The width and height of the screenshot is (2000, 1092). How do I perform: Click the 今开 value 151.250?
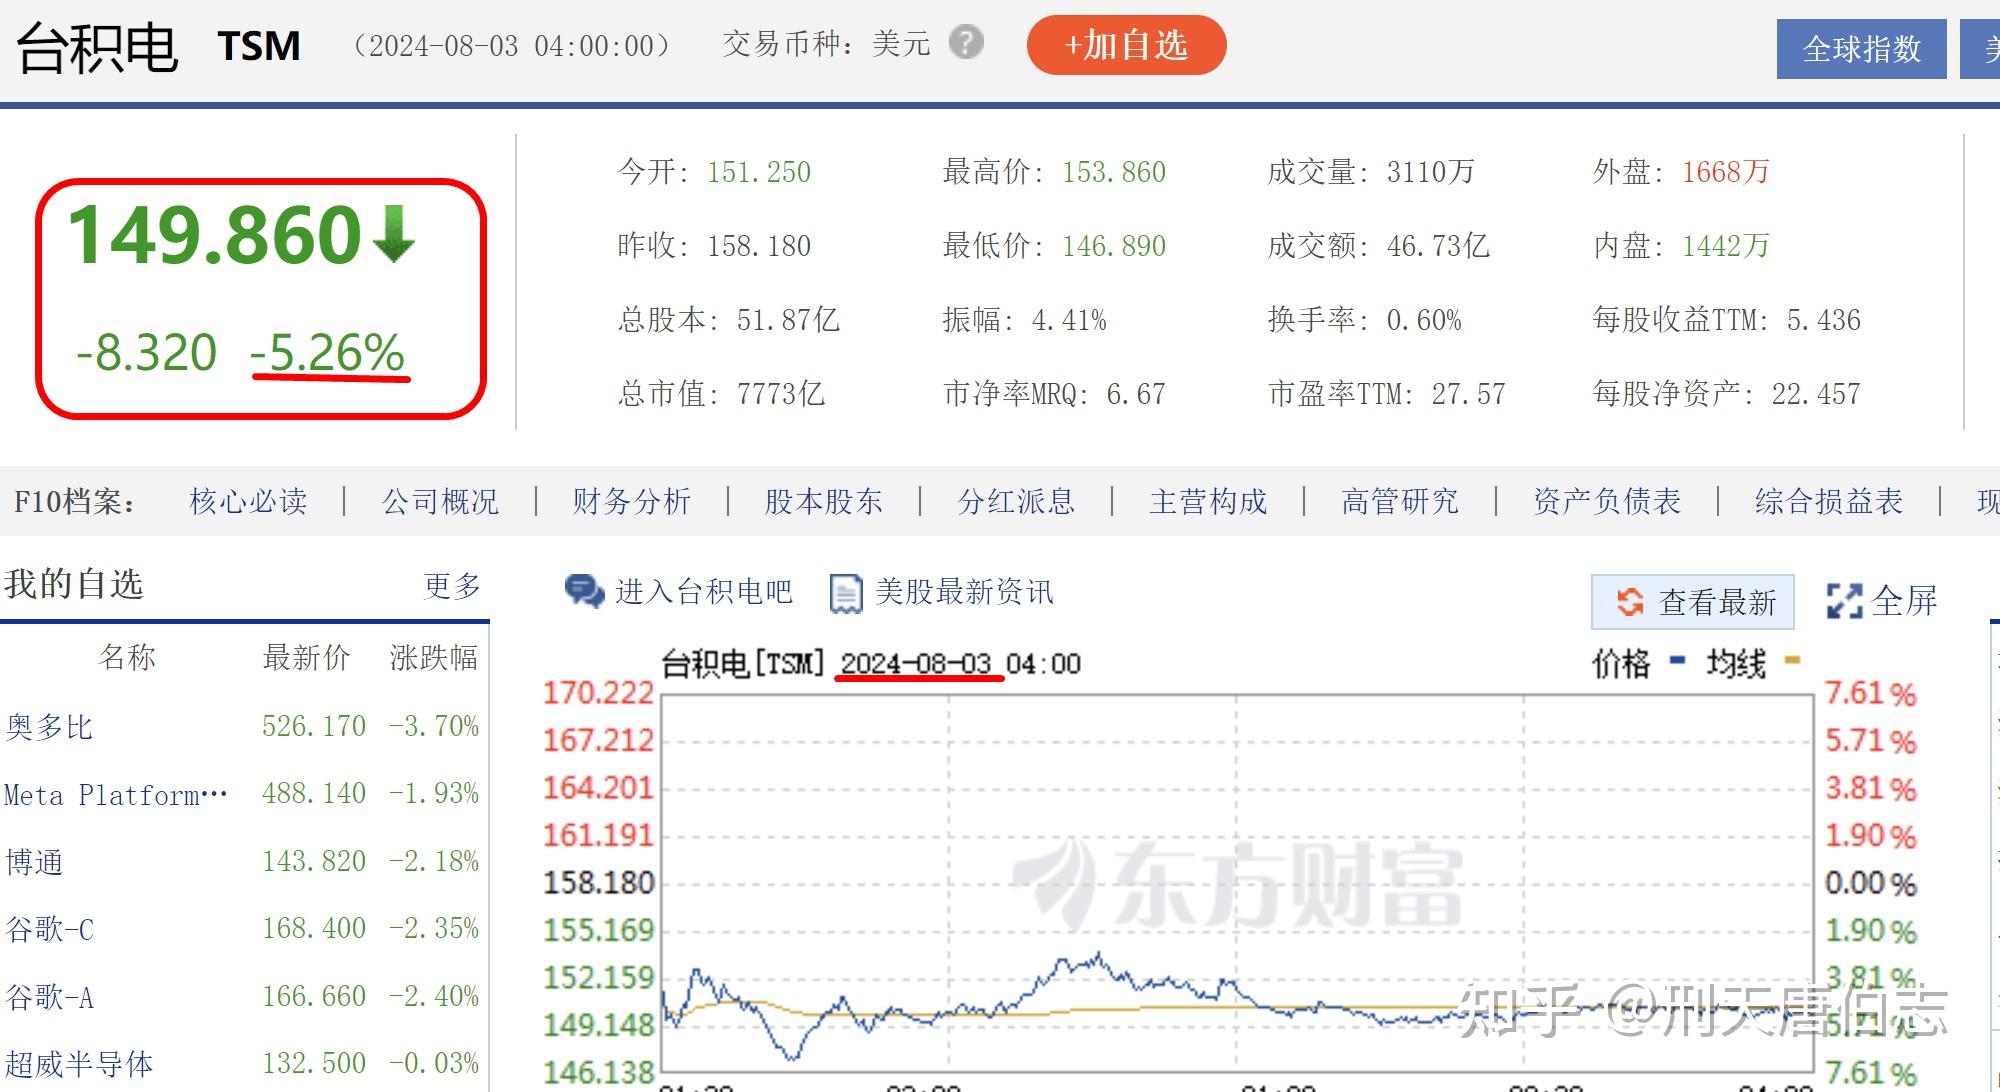(759, 172)
